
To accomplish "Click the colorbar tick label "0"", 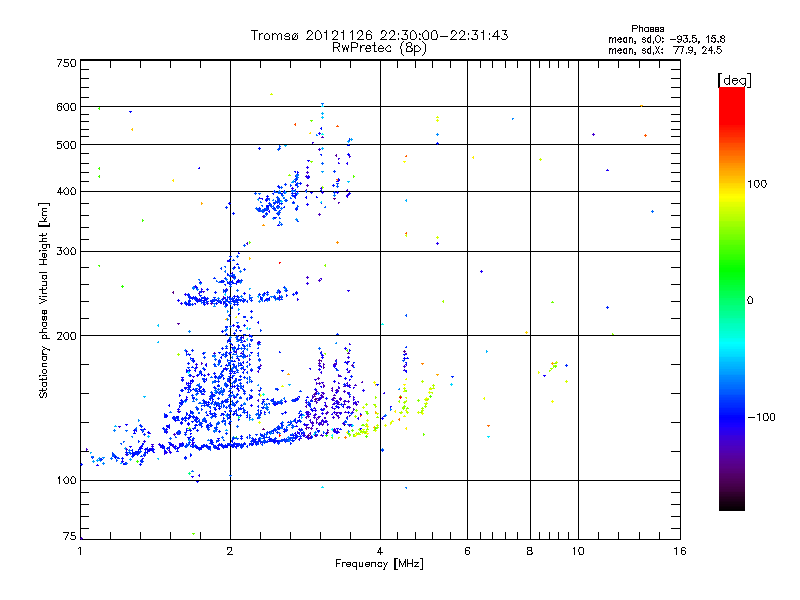I will click(x=749, y=301).
